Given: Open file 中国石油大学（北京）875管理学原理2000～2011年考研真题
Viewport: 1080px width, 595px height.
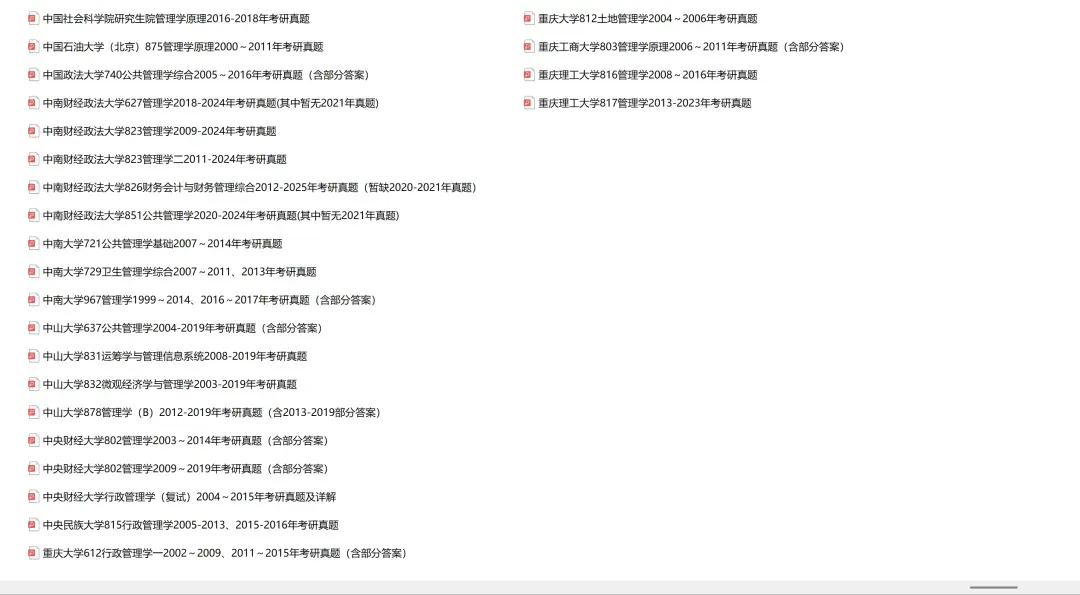Looking at the screenshot, I should click(x=183, y=47).
